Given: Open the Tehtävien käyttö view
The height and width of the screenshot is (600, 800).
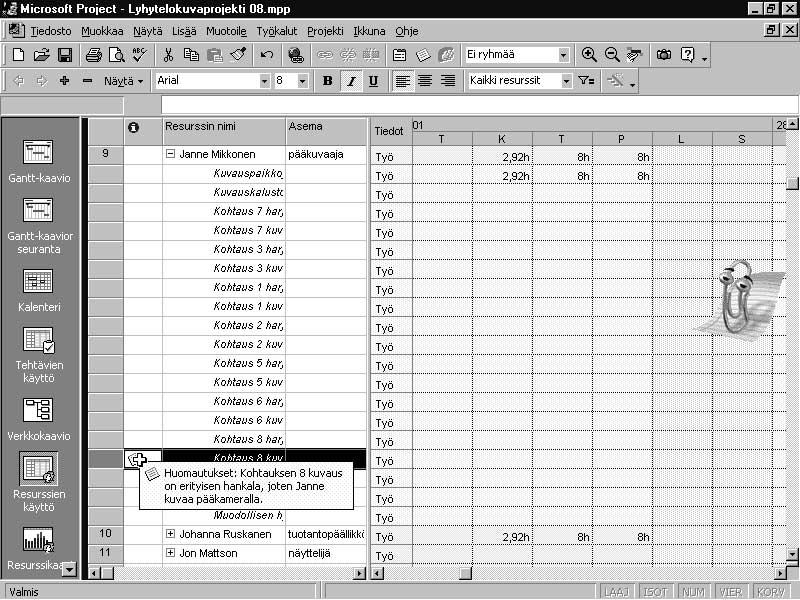Looking at the screenshot, I should [x=39, y=355].
